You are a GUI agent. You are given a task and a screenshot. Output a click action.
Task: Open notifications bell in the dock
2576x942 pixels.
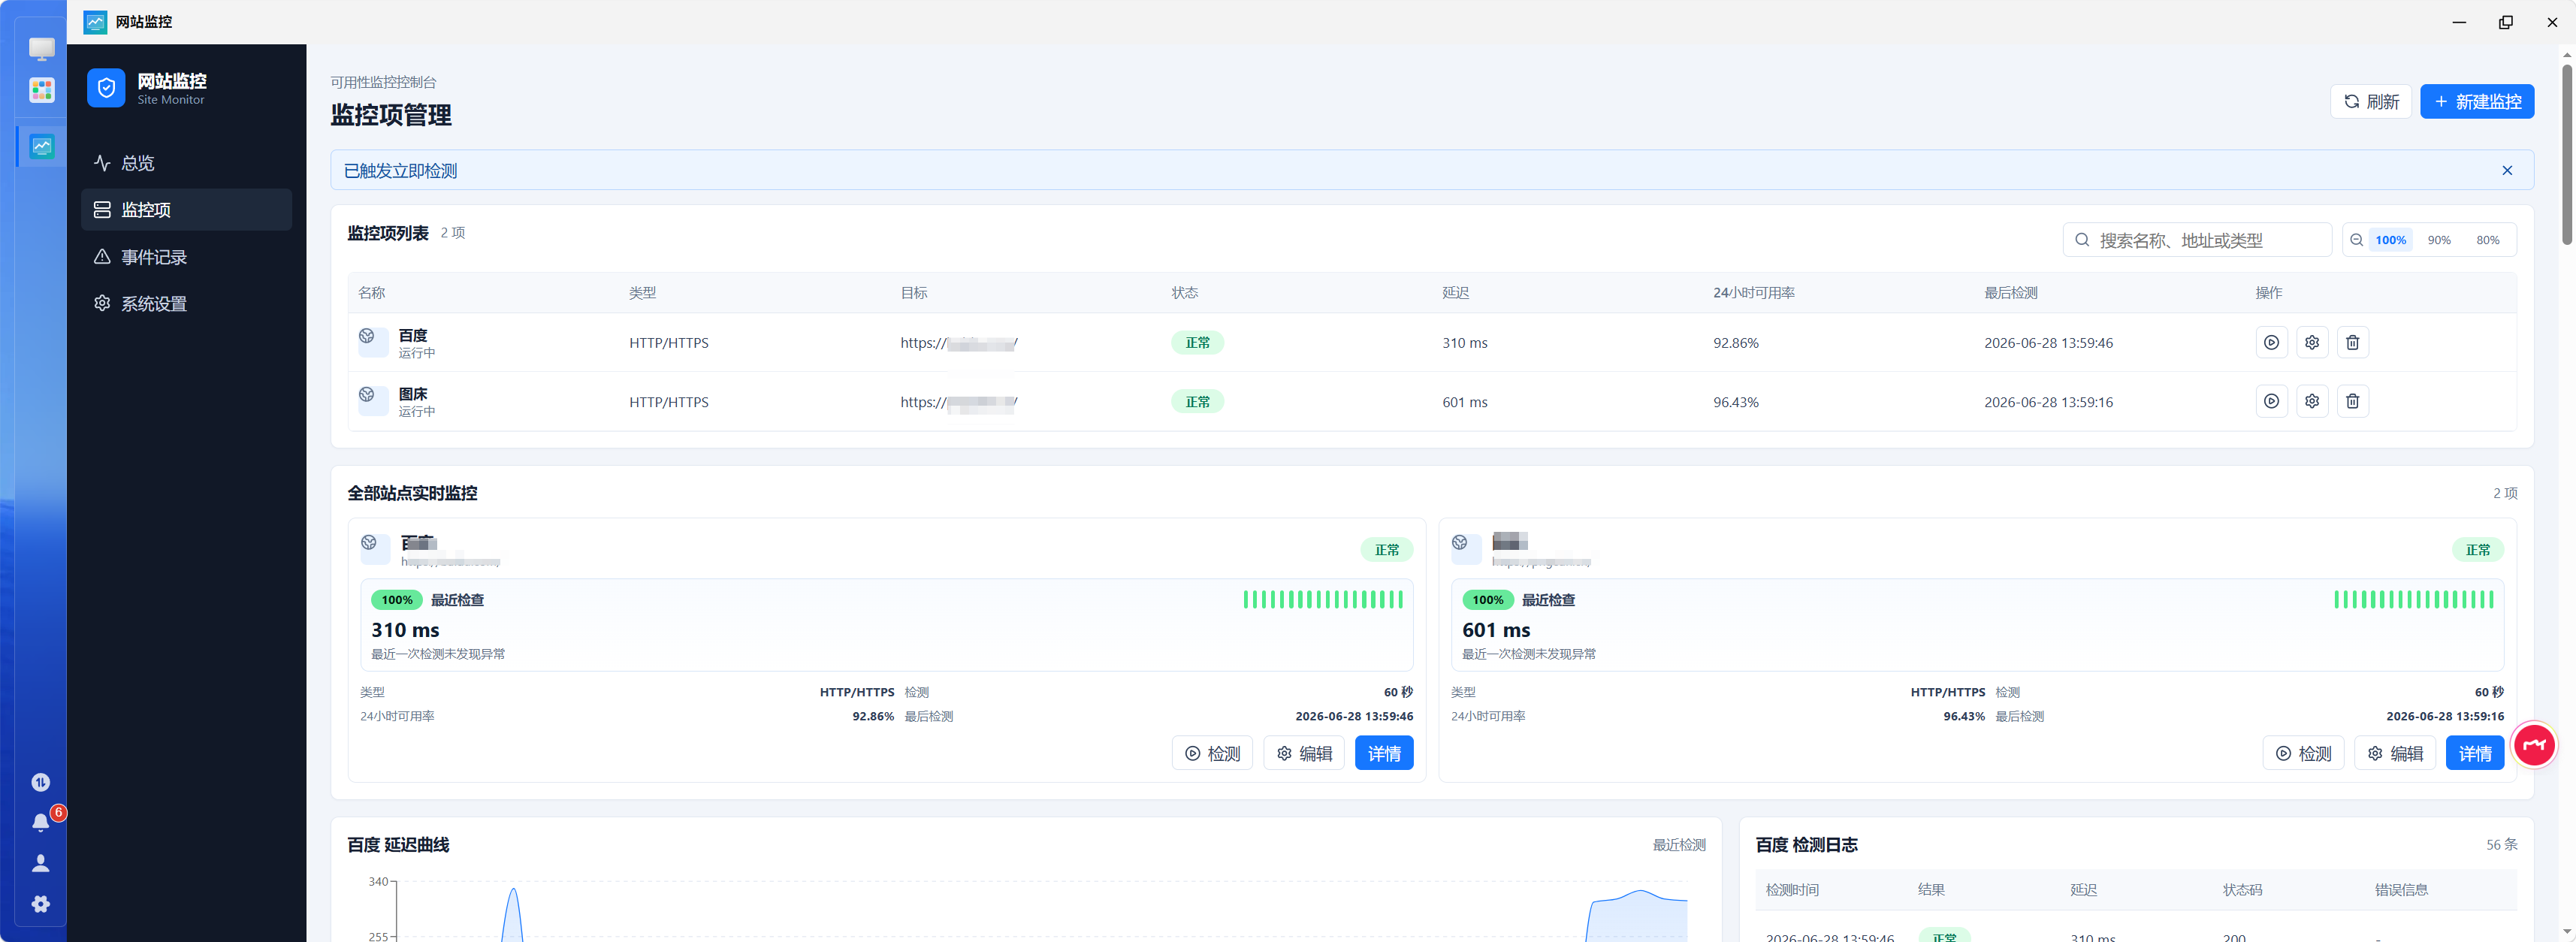tap(41, 822)
